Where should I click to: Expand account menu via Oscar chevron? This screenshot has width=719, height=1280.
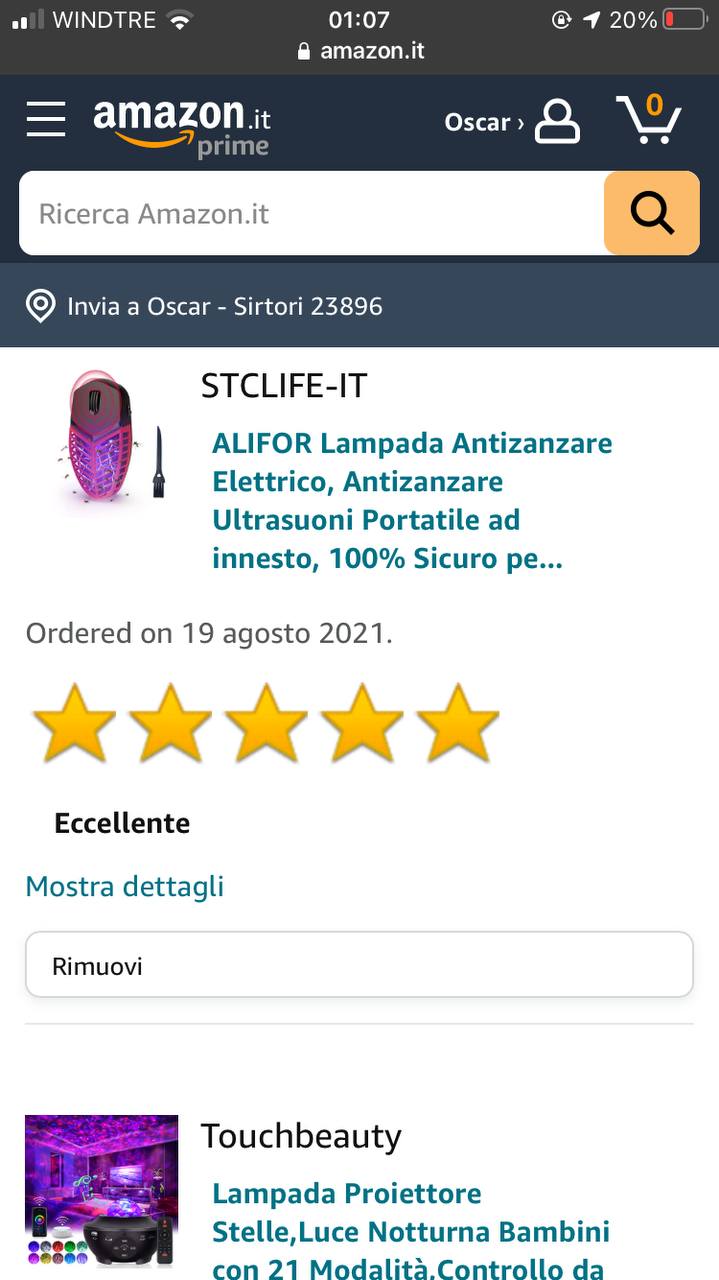click(520, 123)
